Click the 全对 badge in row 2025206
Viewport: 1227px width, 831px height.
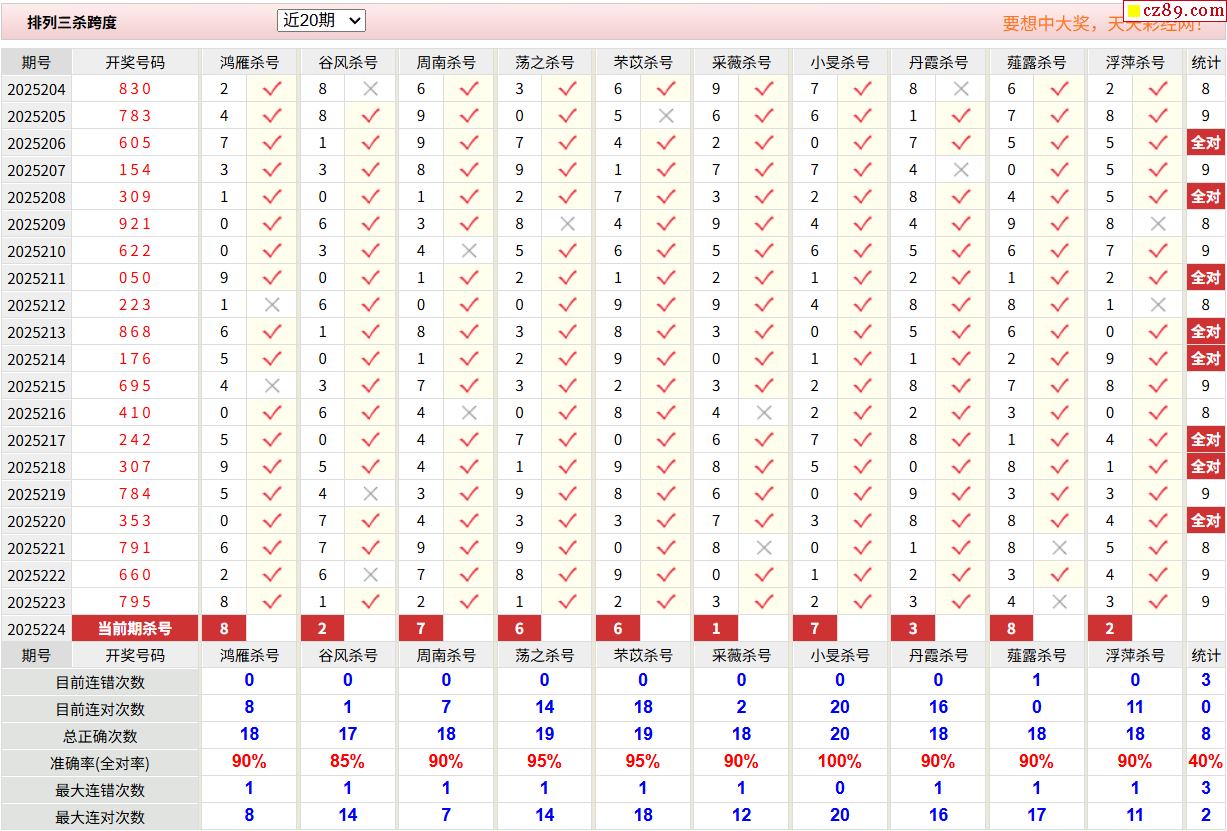tap(1206, 143)
